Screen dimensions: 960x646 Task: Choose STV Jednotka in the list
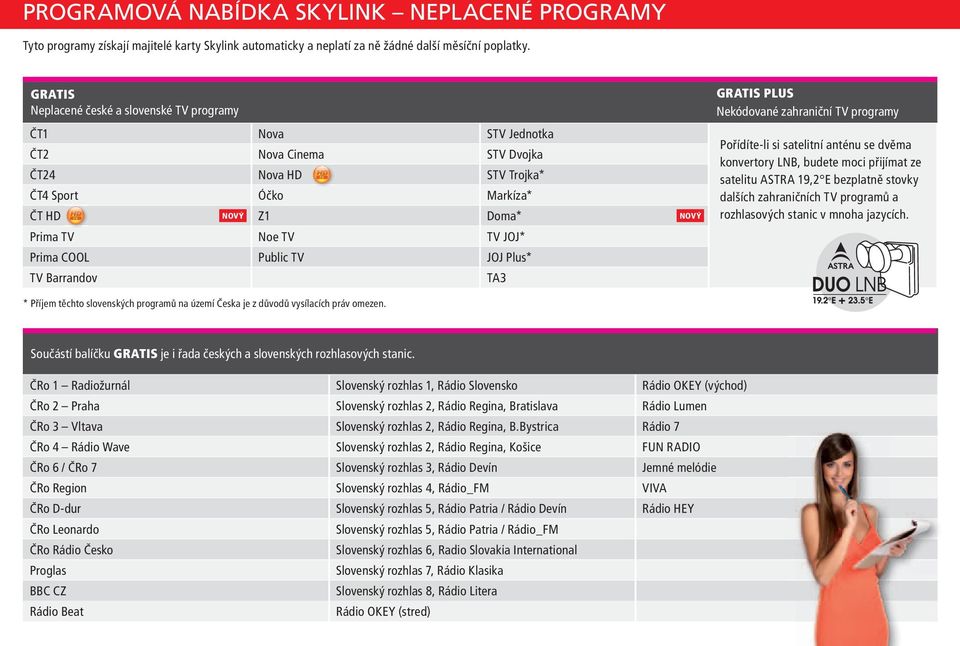pos(594,133)
